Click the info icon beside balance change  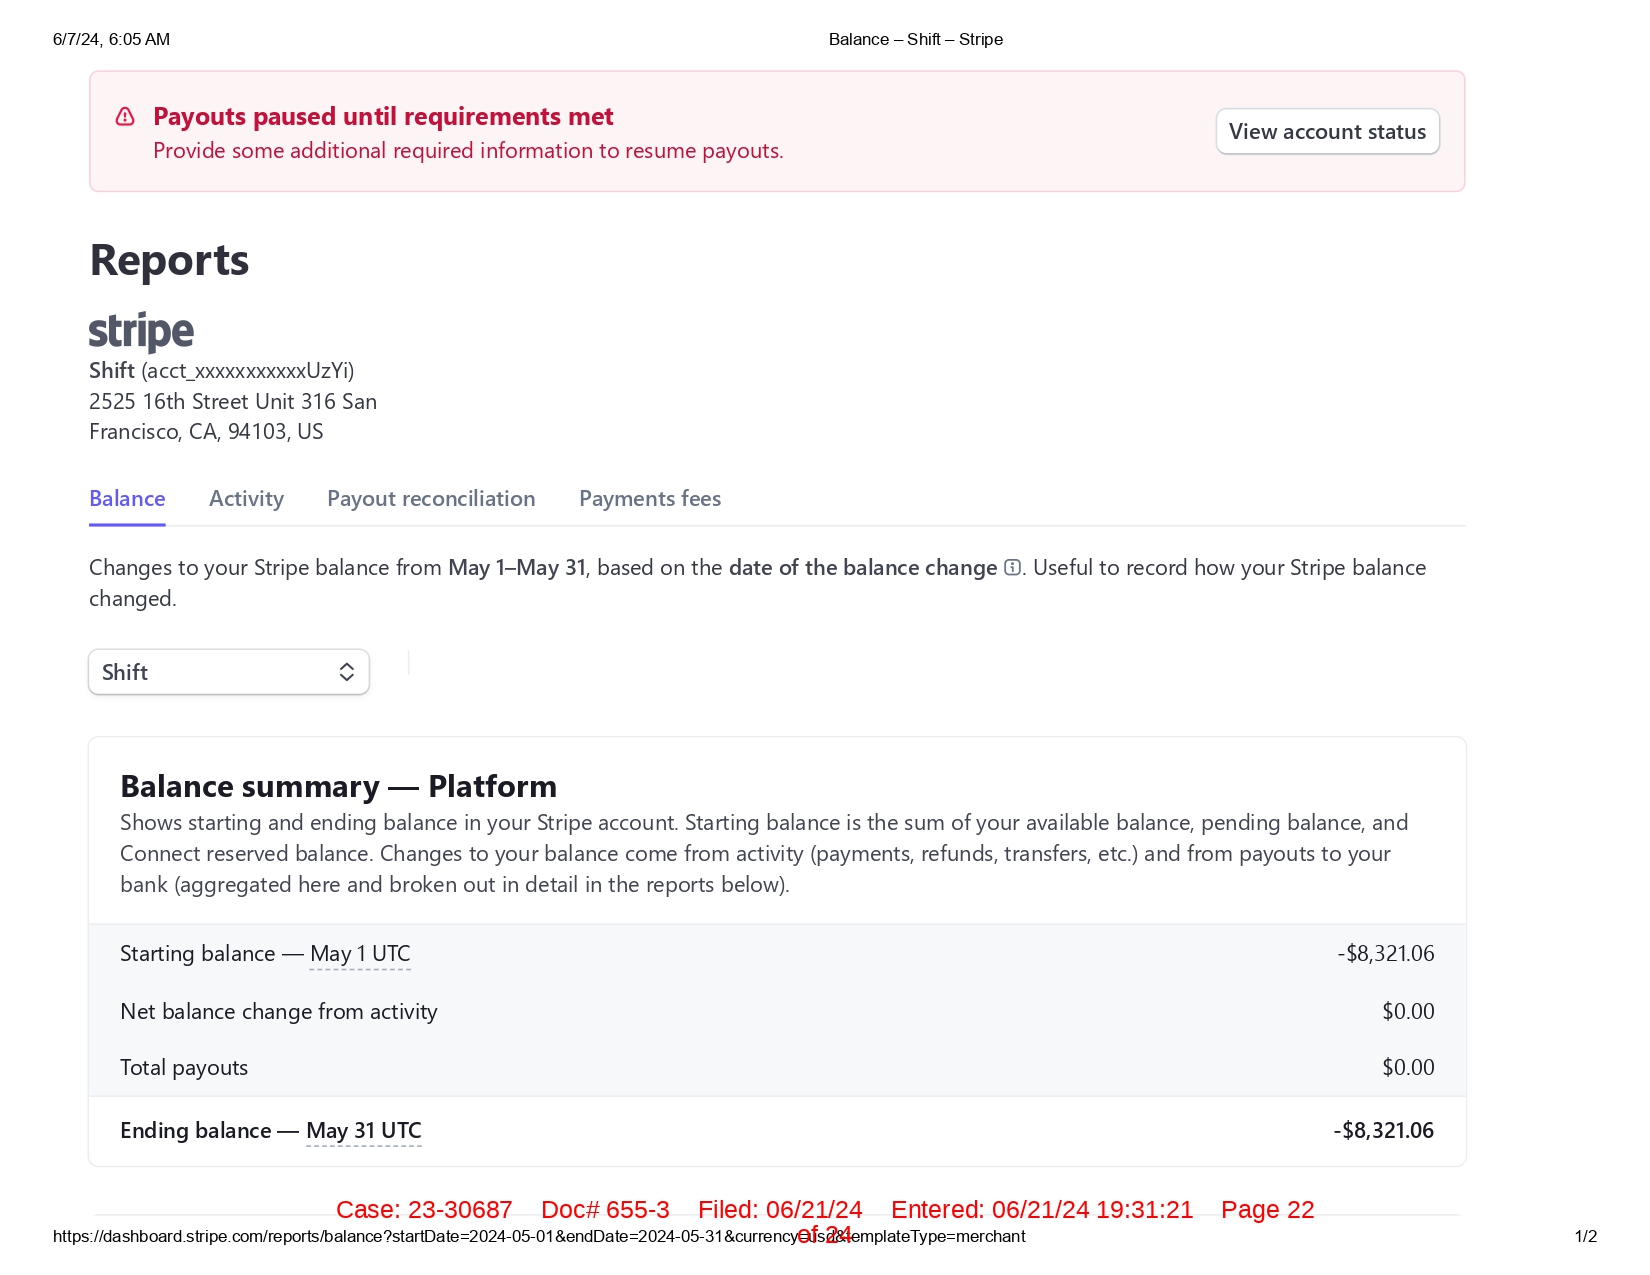pos(1012,568)
